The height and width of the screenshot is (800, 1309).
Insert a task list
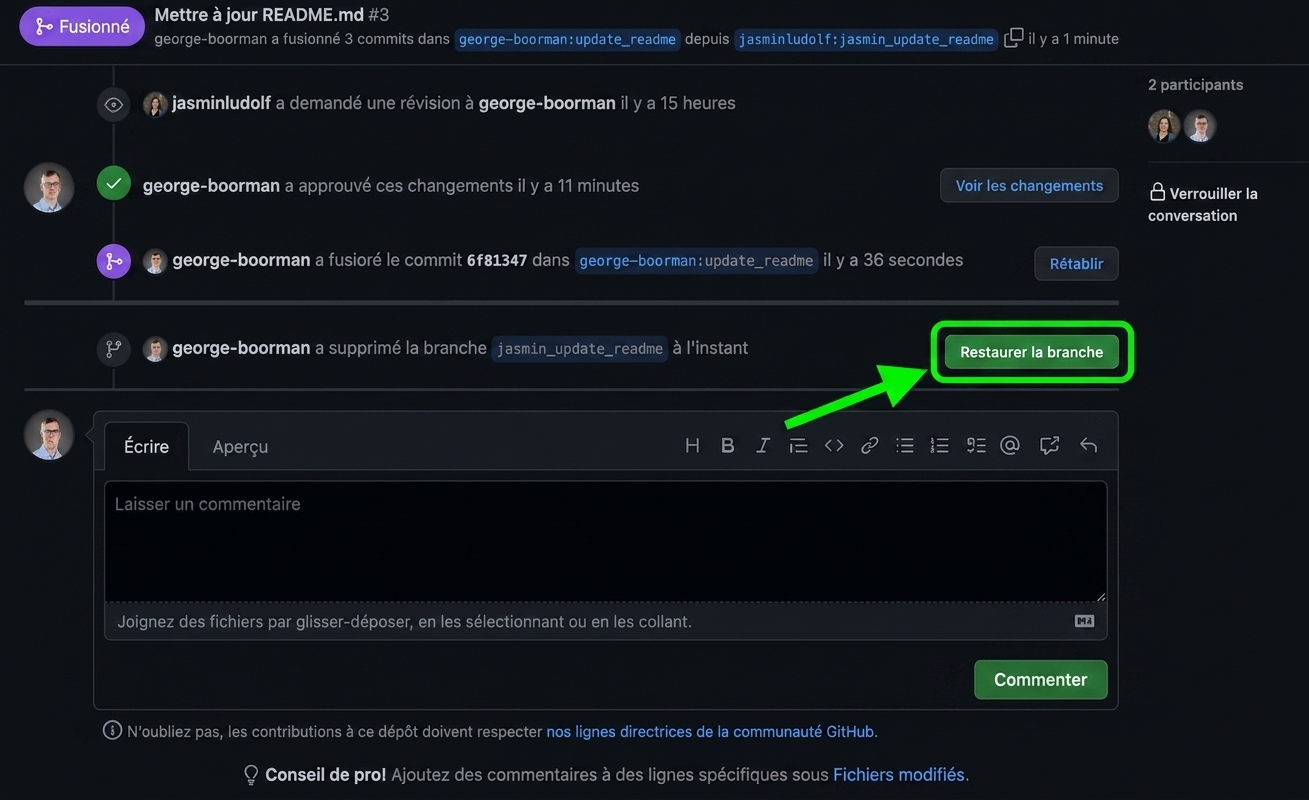click(x=976, y=446)
